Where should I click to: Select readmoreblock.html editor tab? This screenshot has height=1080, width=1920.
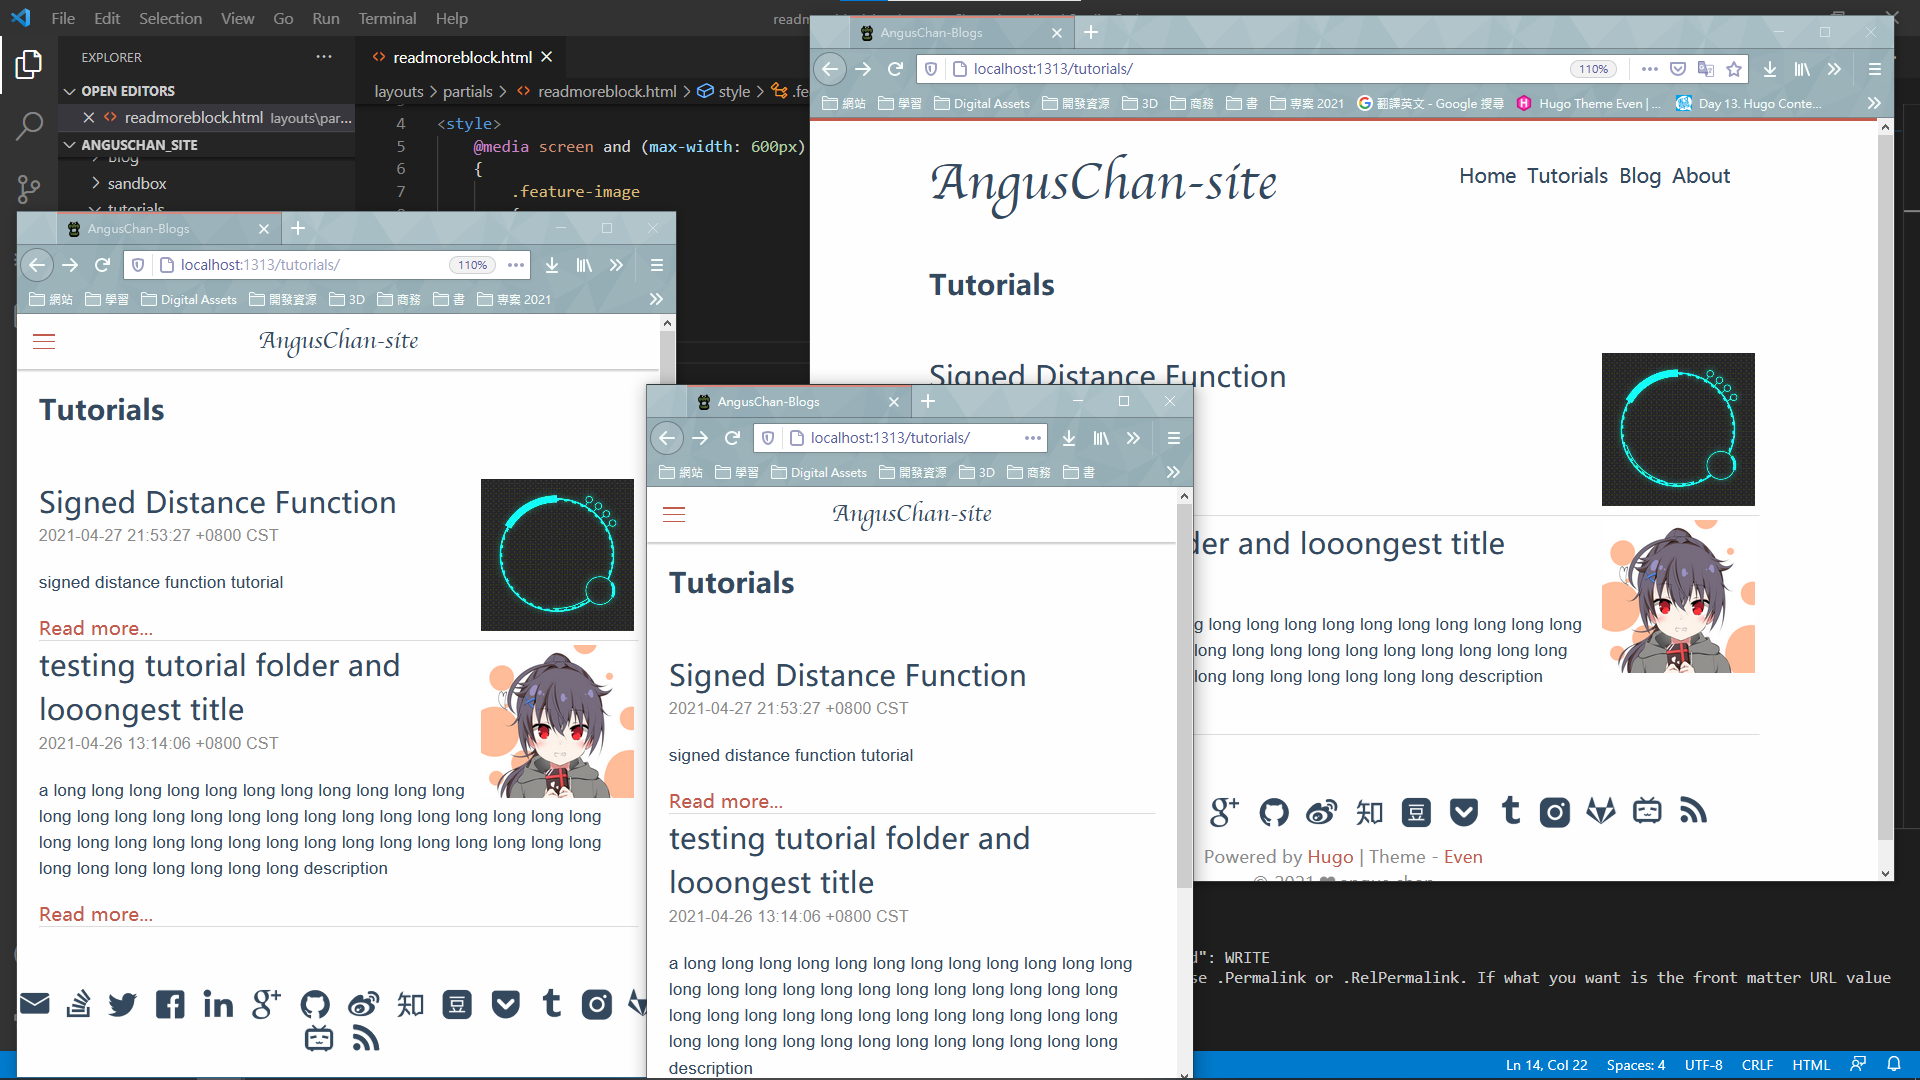pyautogui.click(x=461, y=57)
